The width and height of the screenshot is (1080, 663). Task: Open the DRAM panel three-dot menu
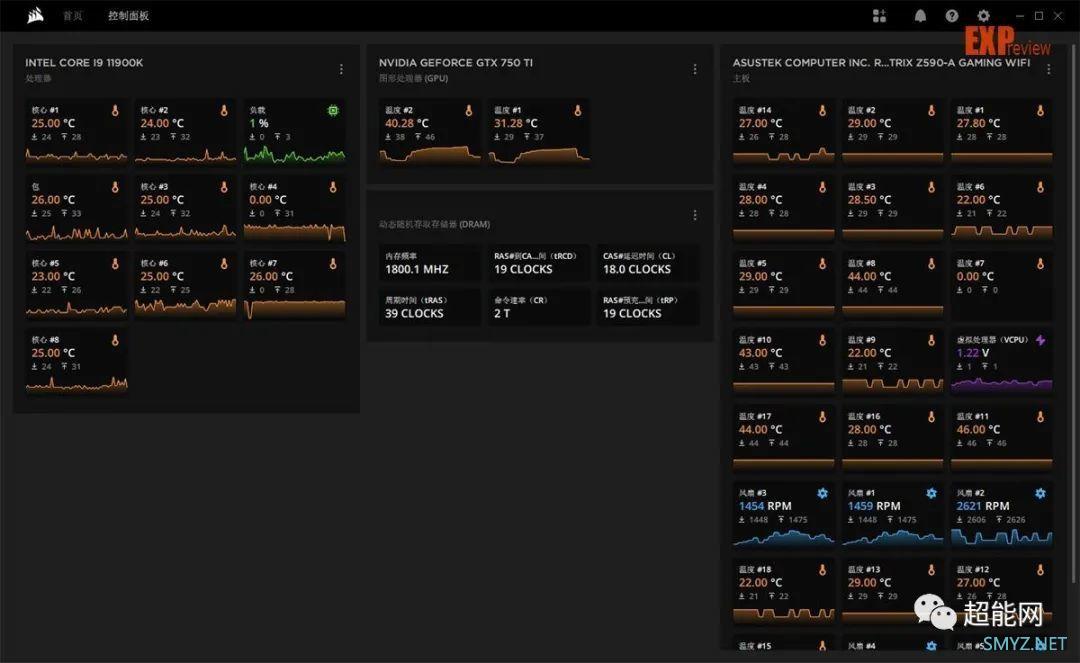click(695, 215)
